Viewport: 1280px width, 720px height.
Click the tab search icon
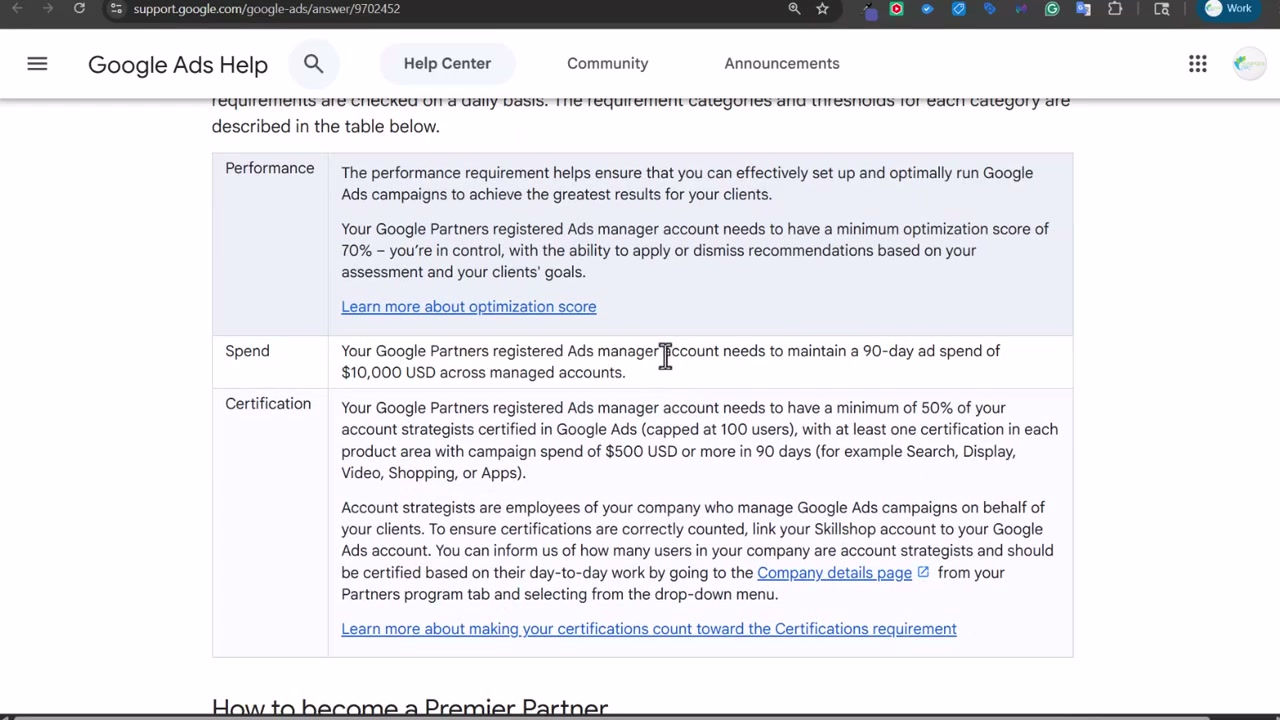point(1161,9)
